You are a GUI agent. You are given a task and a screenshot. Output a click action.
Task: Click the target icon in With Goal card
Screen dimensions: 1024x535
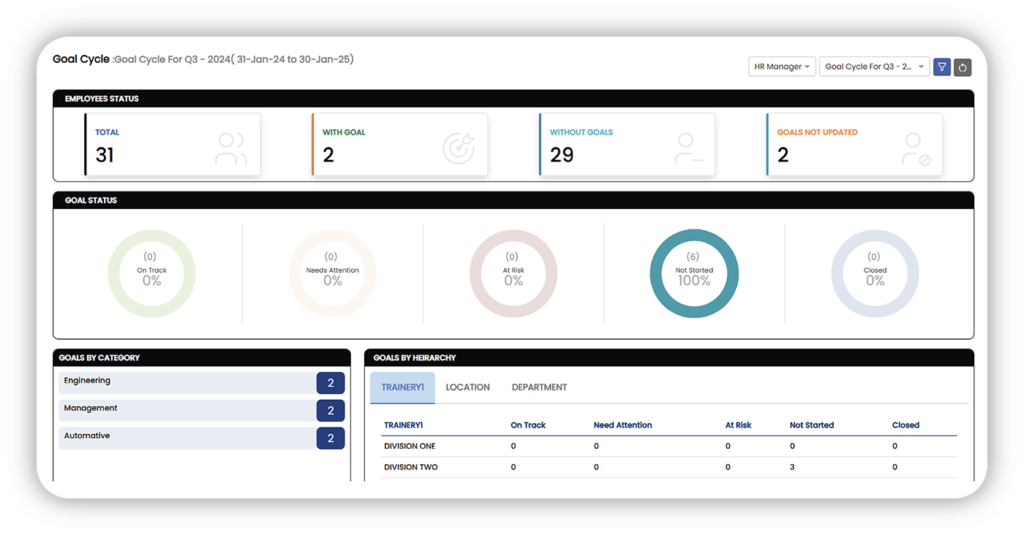[459, 148]
